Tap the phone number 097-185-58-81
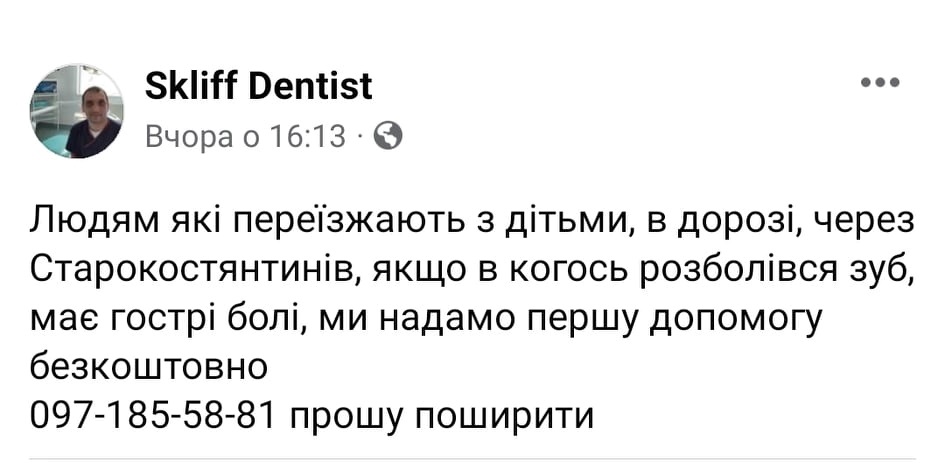Screen dimensions: 945x475 pyautogui.click(x=152, y=415)
